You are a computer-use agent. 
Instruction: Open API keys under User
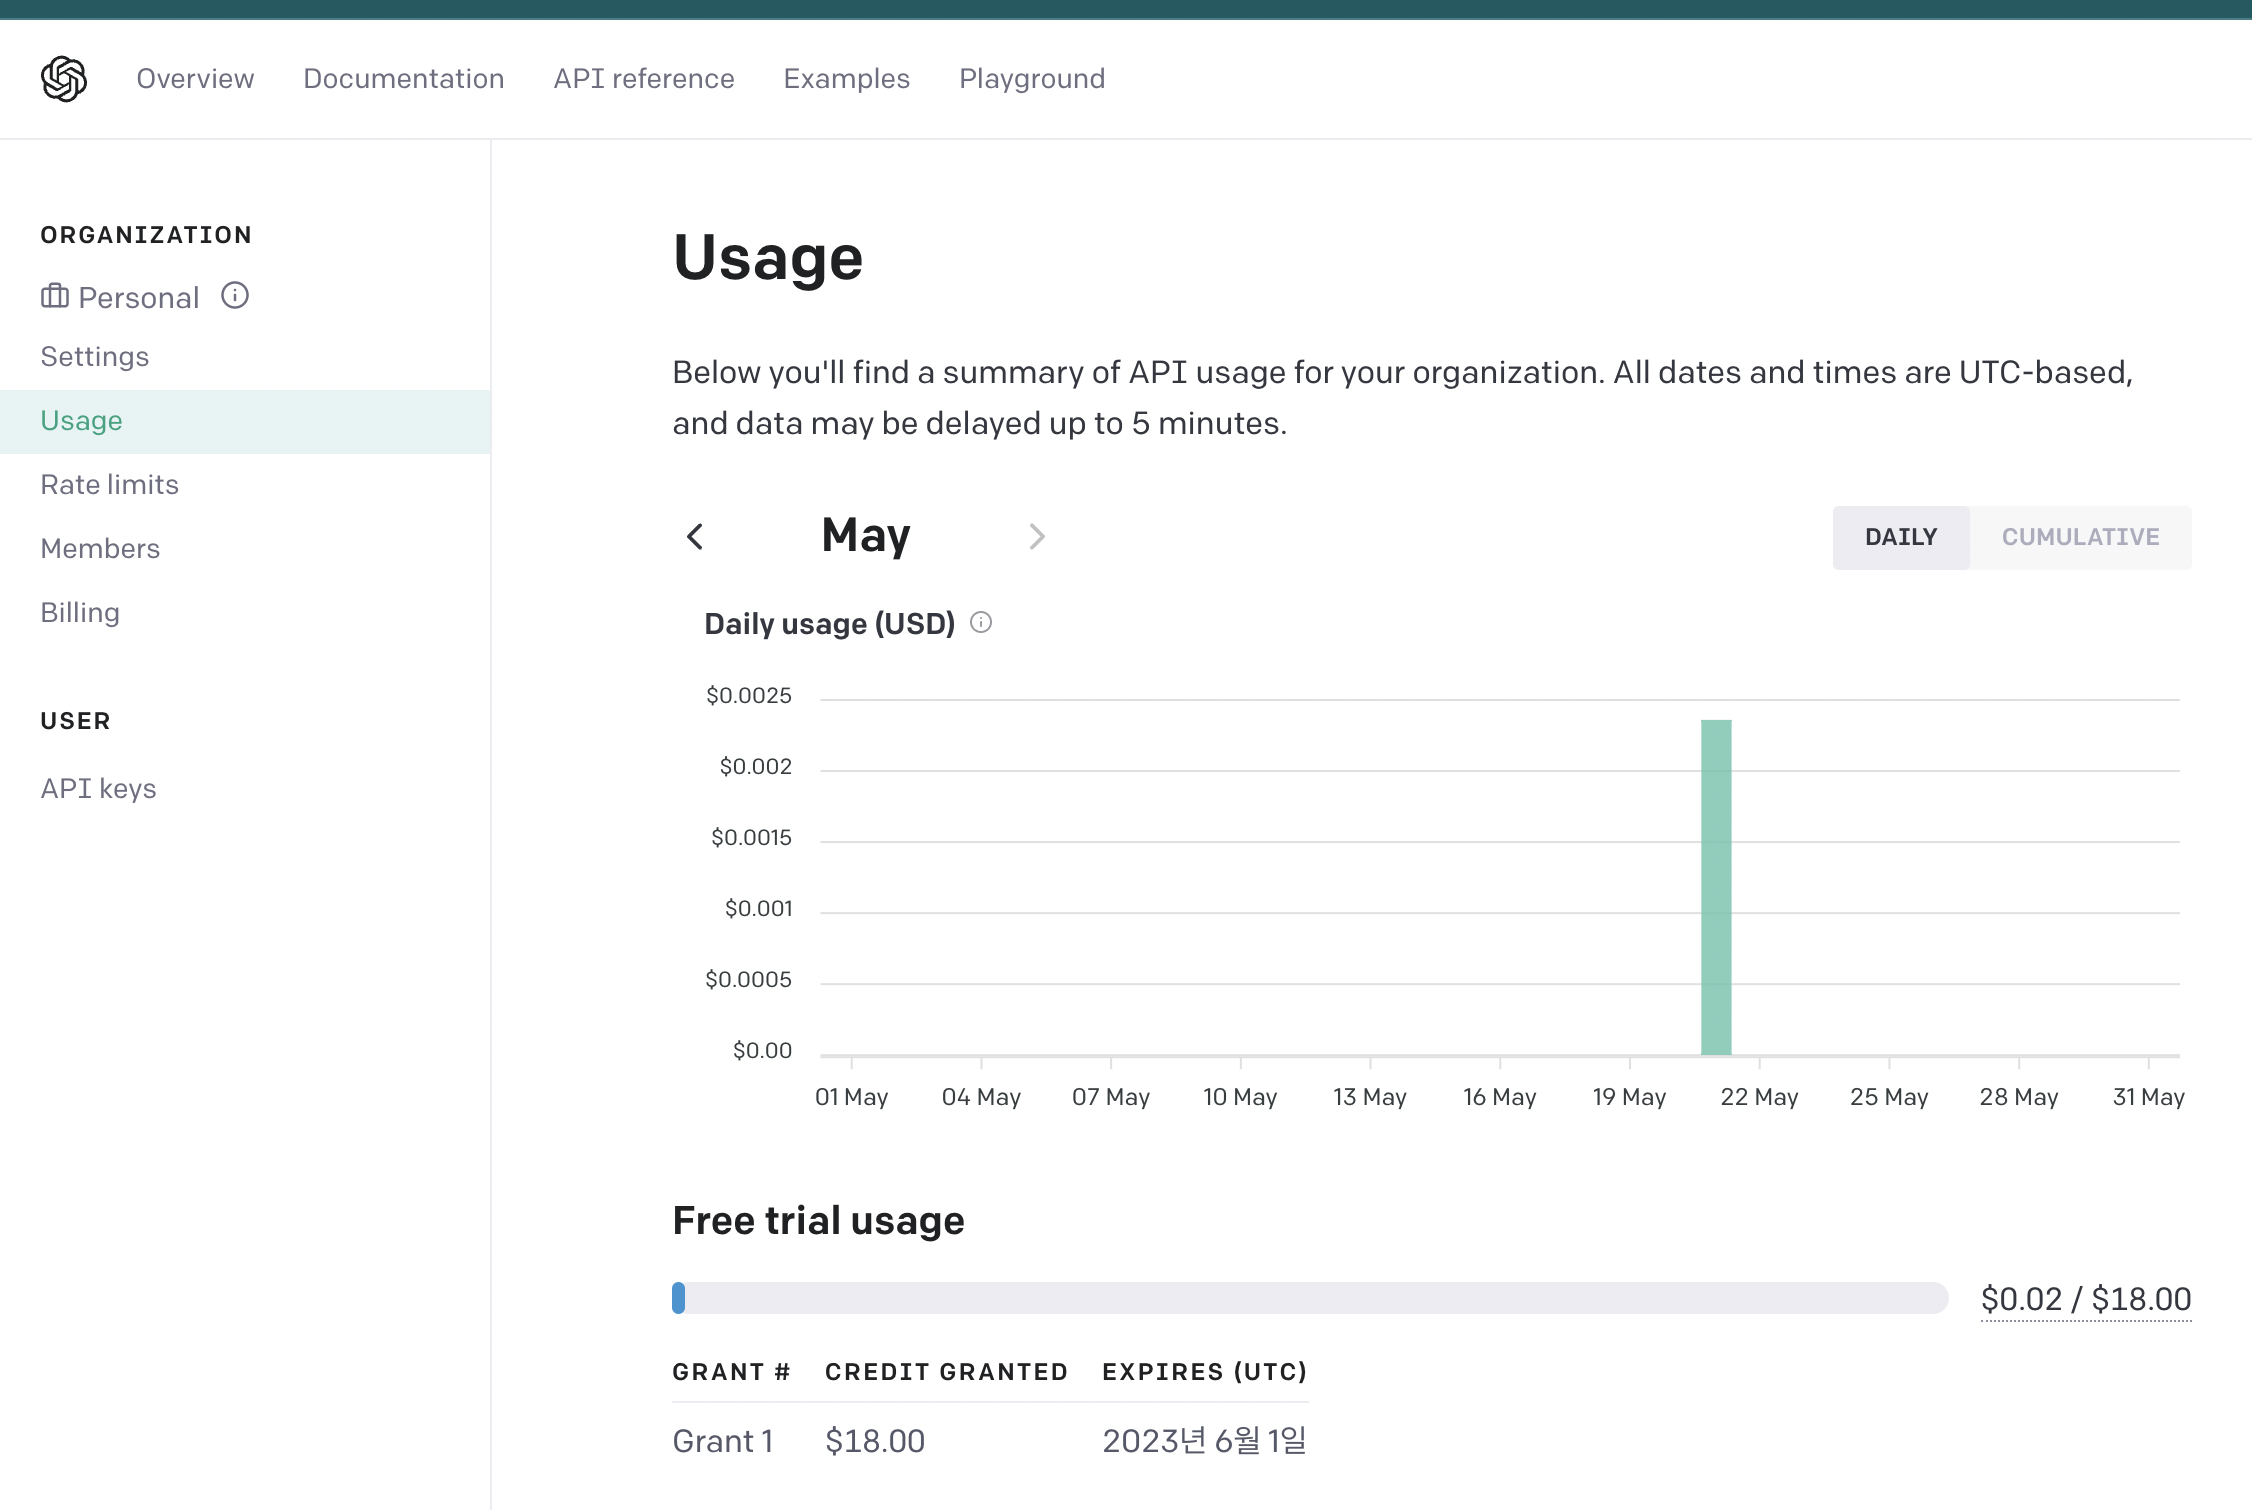98,789
